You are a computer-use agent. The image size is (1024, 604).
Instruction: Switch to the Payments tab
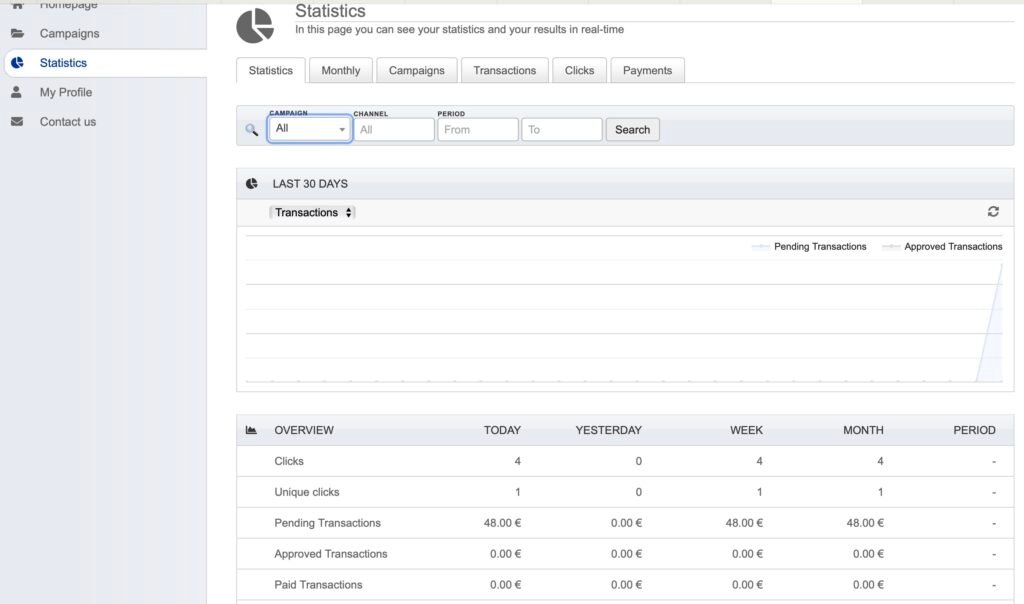coord(647,71)
